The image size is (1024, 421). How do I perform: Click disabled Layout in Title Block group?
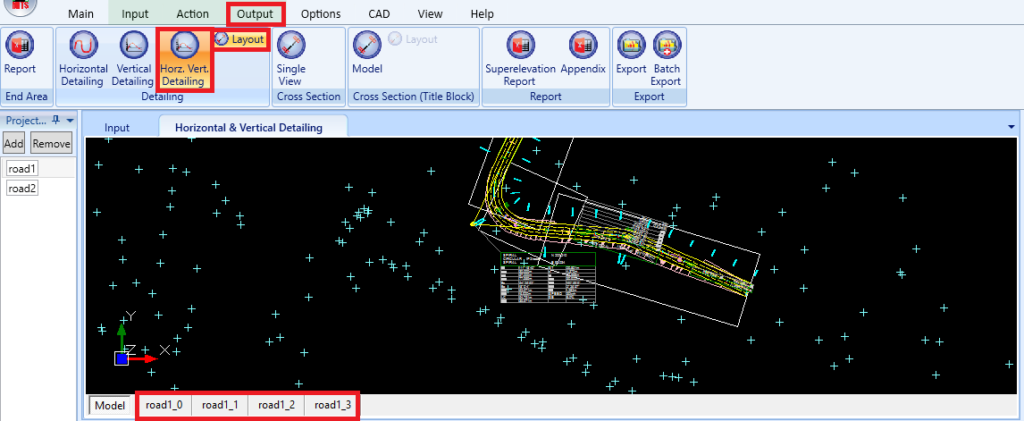coord(413,39)
